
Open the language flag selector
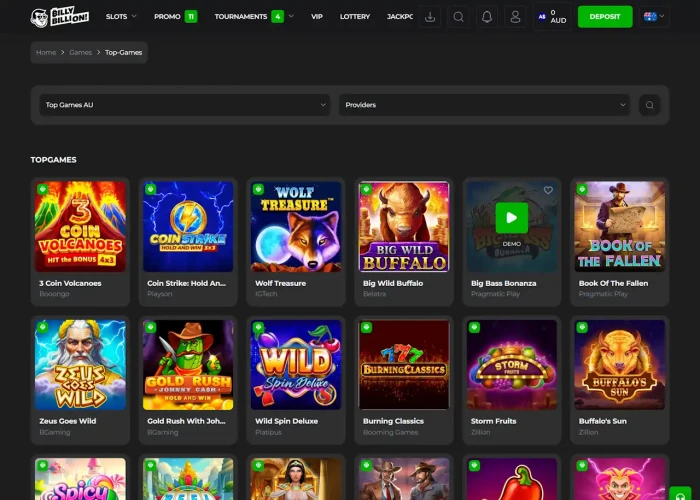(x=654, y=17)
